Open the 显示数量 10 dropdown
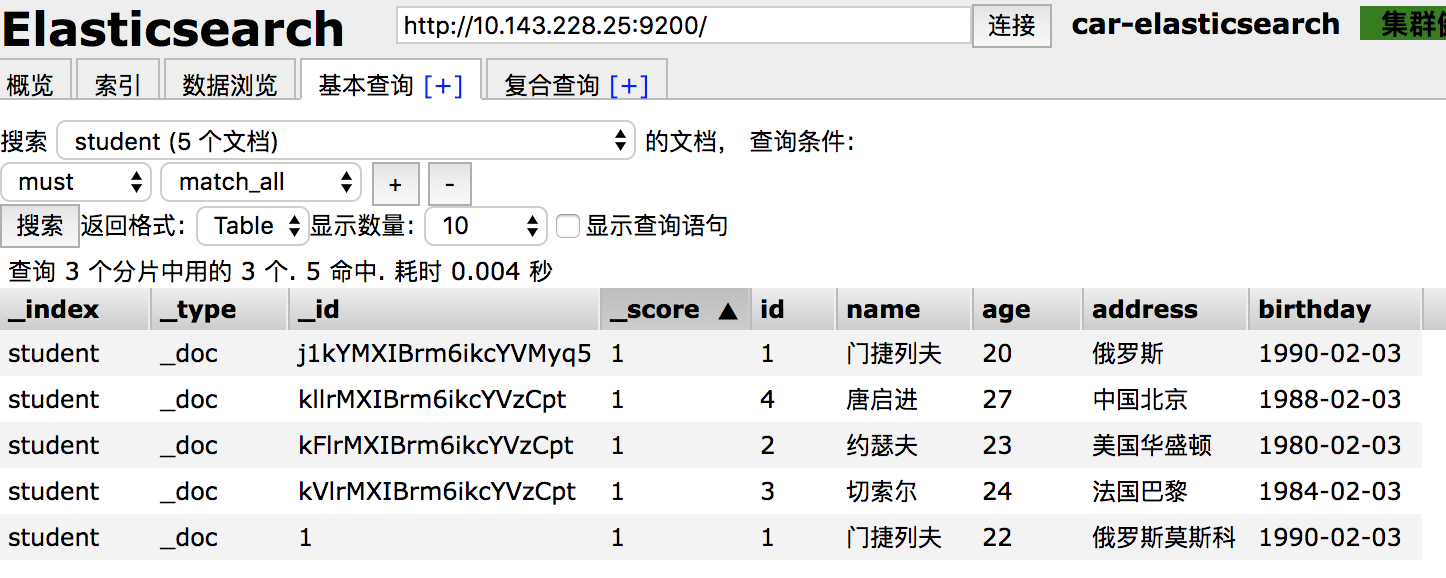This screenshot has height=578, width=1446. click(486, 226)
